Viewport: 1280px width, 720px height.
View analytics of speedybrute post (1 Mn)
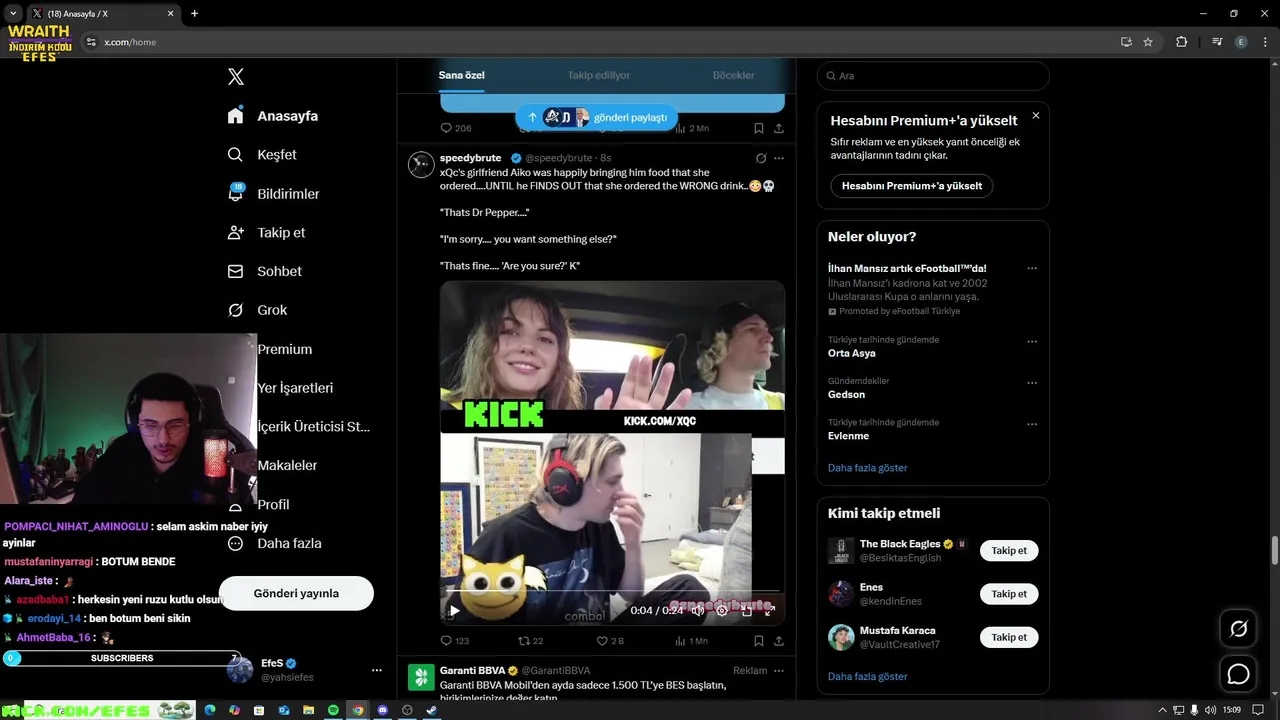692,641
